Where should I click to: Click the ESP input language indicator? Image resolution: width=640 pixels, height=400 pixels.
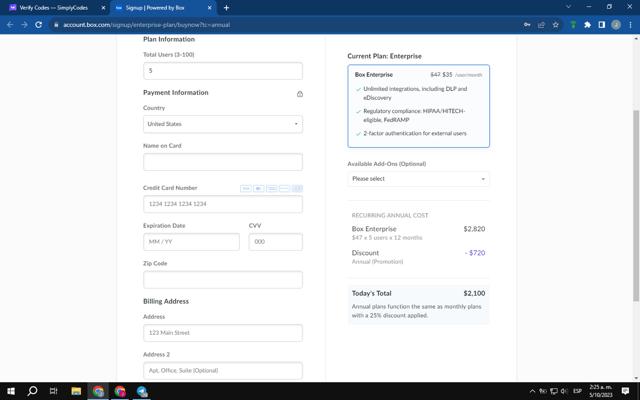coord(578,391)
